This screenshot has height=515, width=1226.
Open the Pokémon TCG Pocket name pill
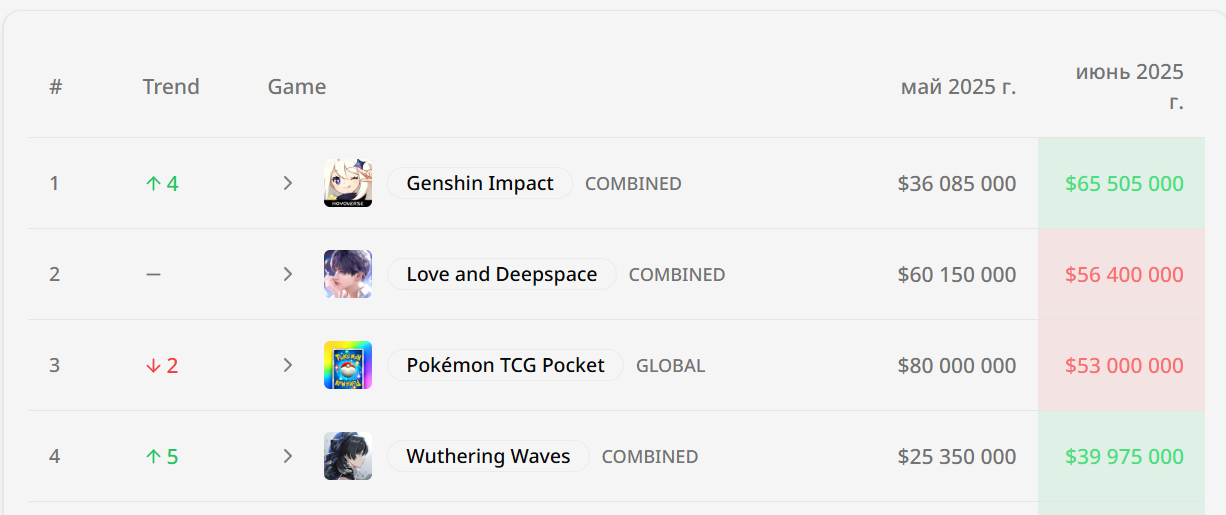pos(505,365)
